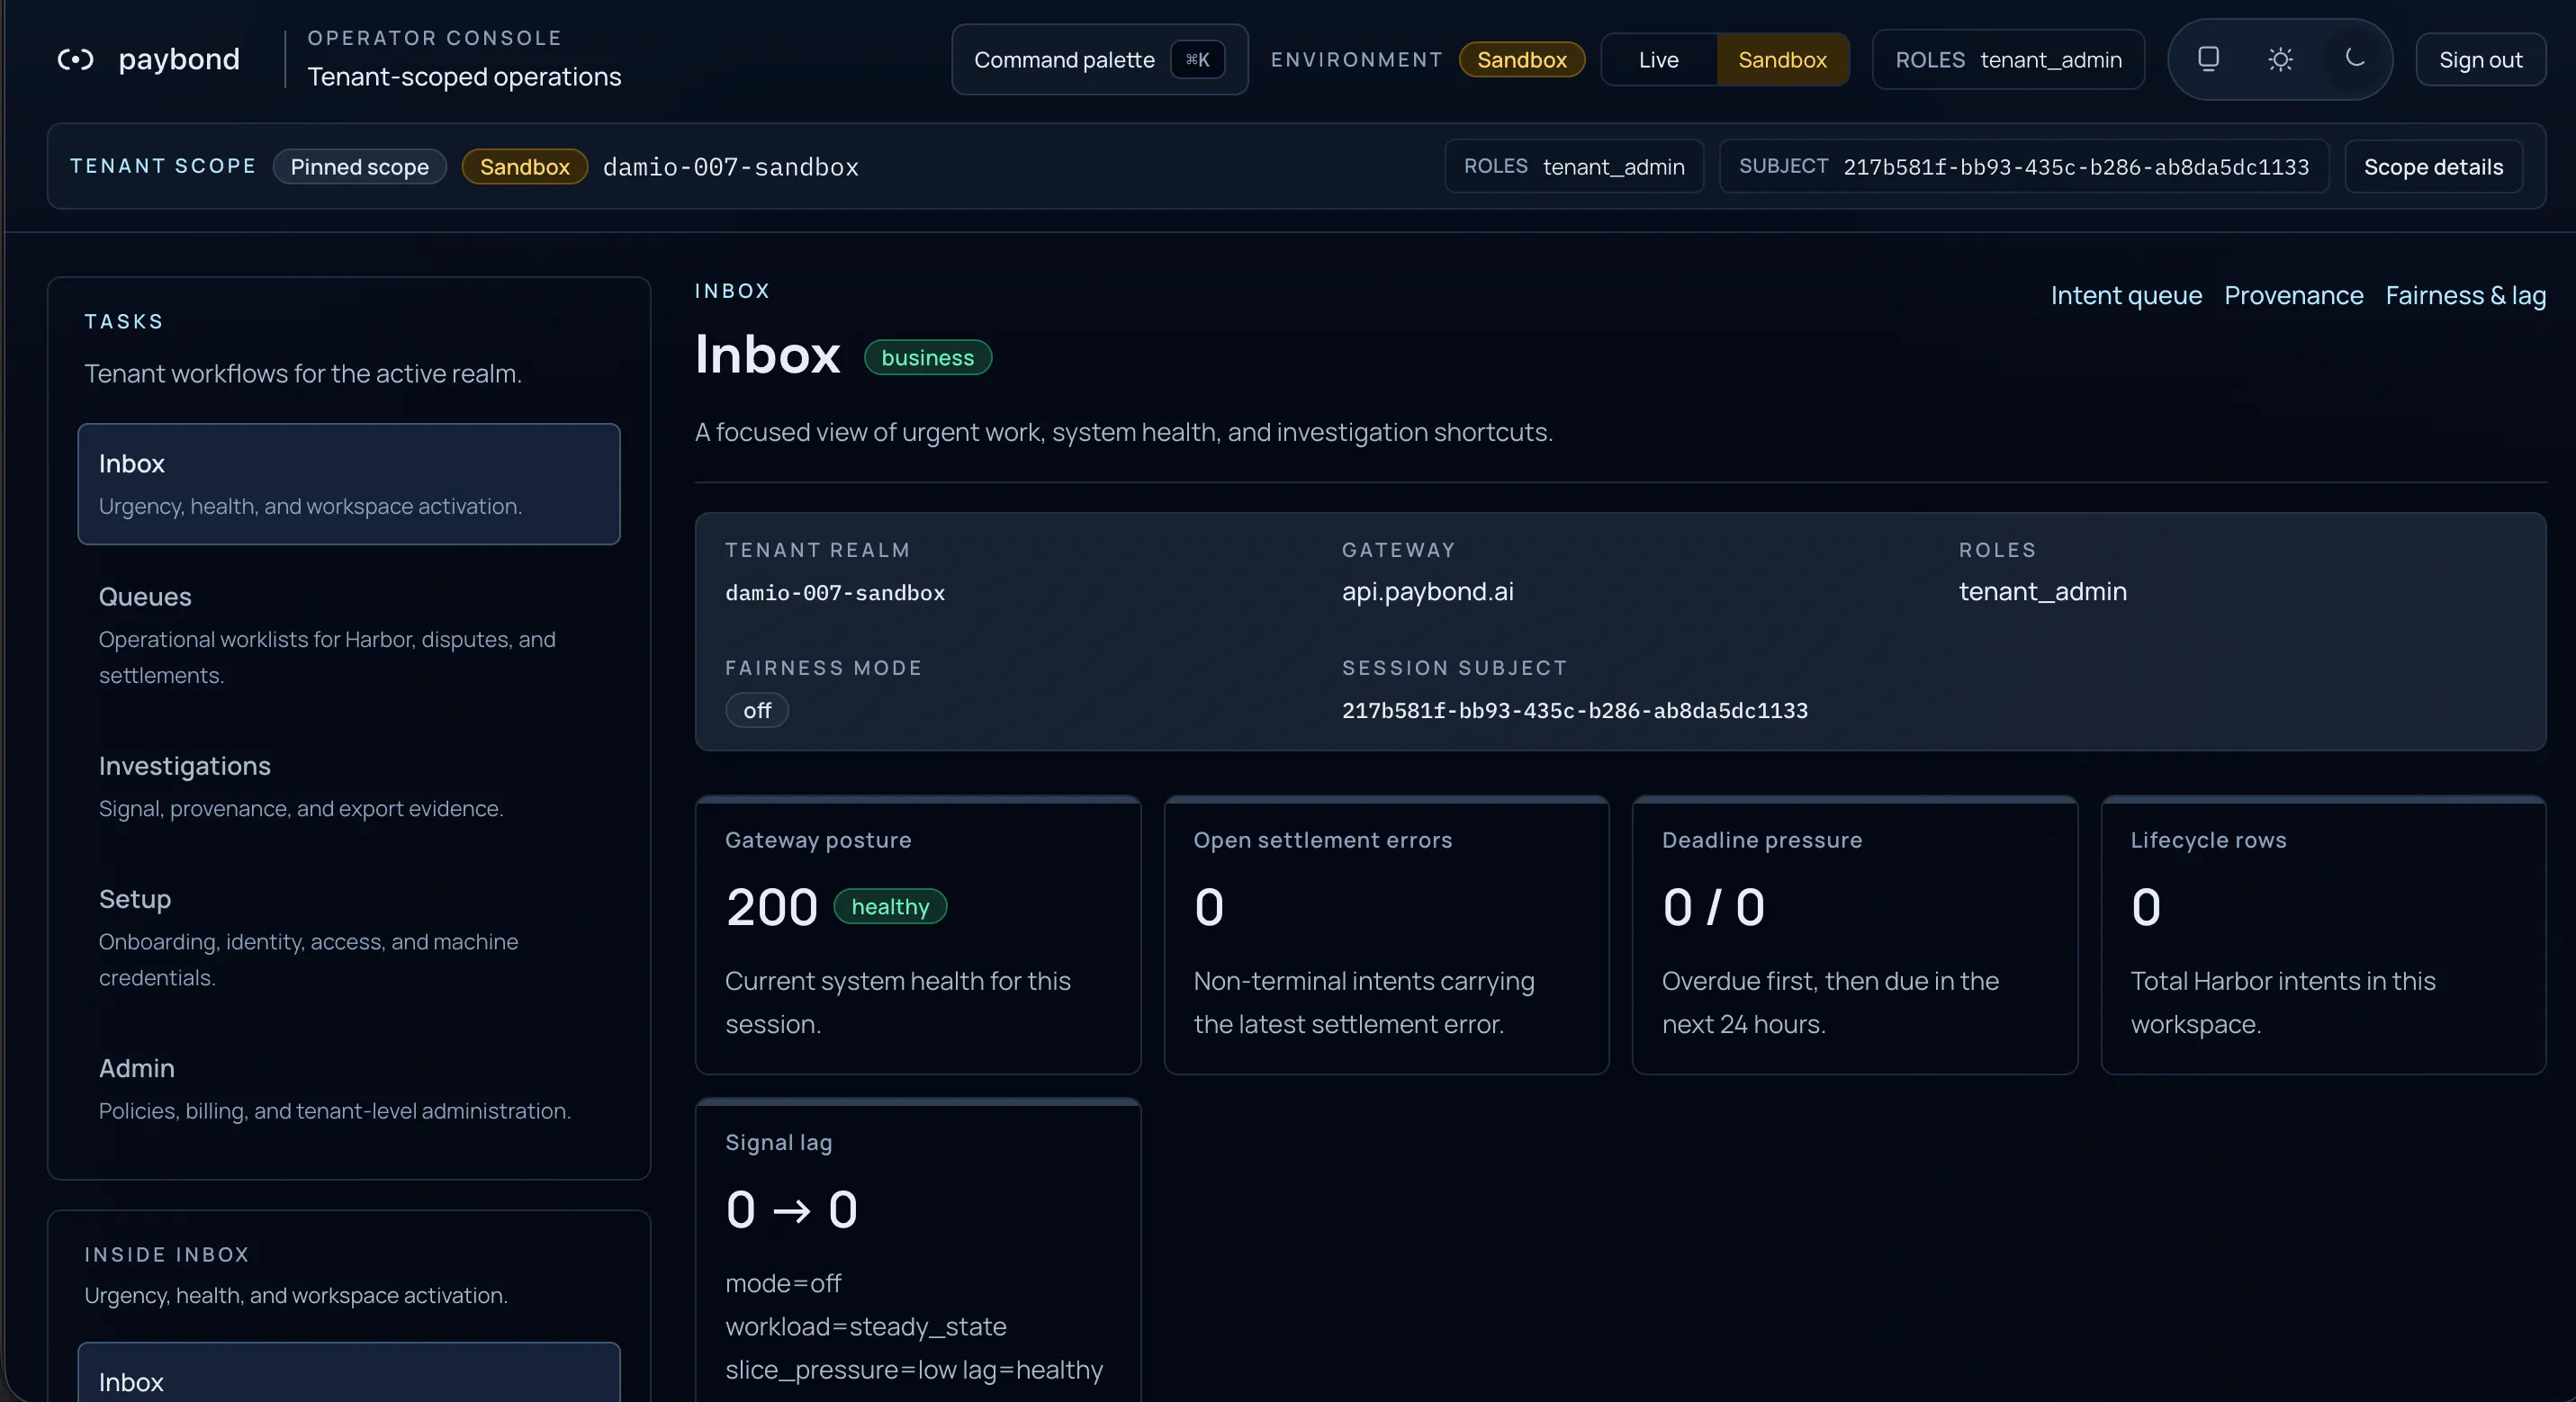Image resolution: width=2576 pixels, height=1402 pixels.
Task: Click Tenant realm value damio-007-sandbox in card
Action: point(835,593)
